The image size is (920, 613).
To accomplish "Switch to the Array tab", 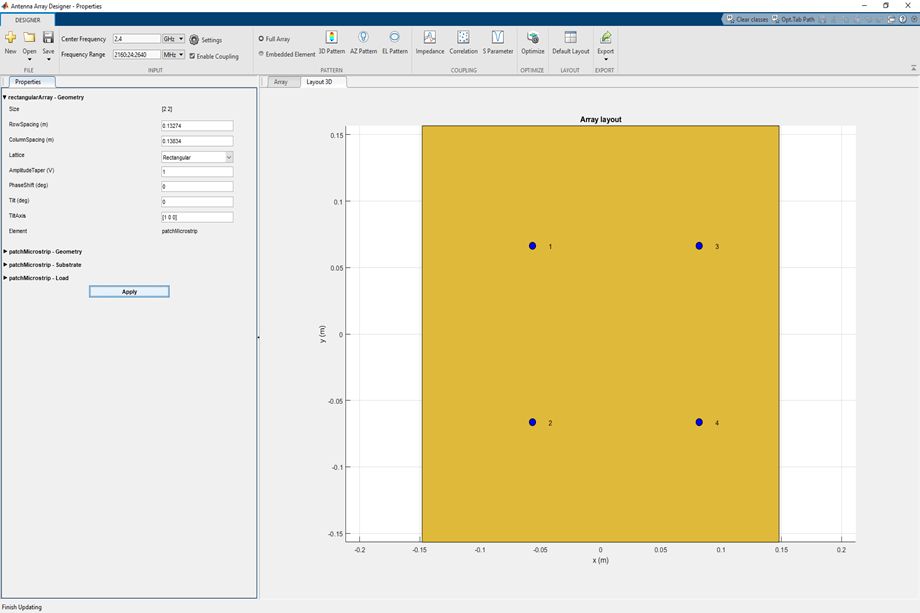I will tap(281, 82).
